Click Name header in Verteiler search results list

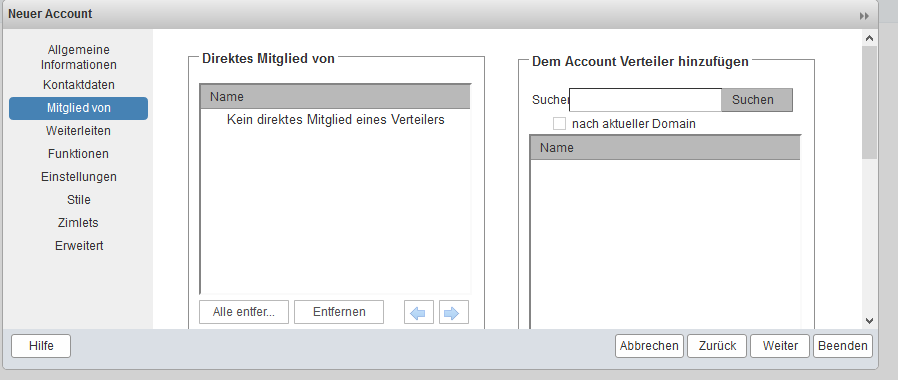[665, 148]
